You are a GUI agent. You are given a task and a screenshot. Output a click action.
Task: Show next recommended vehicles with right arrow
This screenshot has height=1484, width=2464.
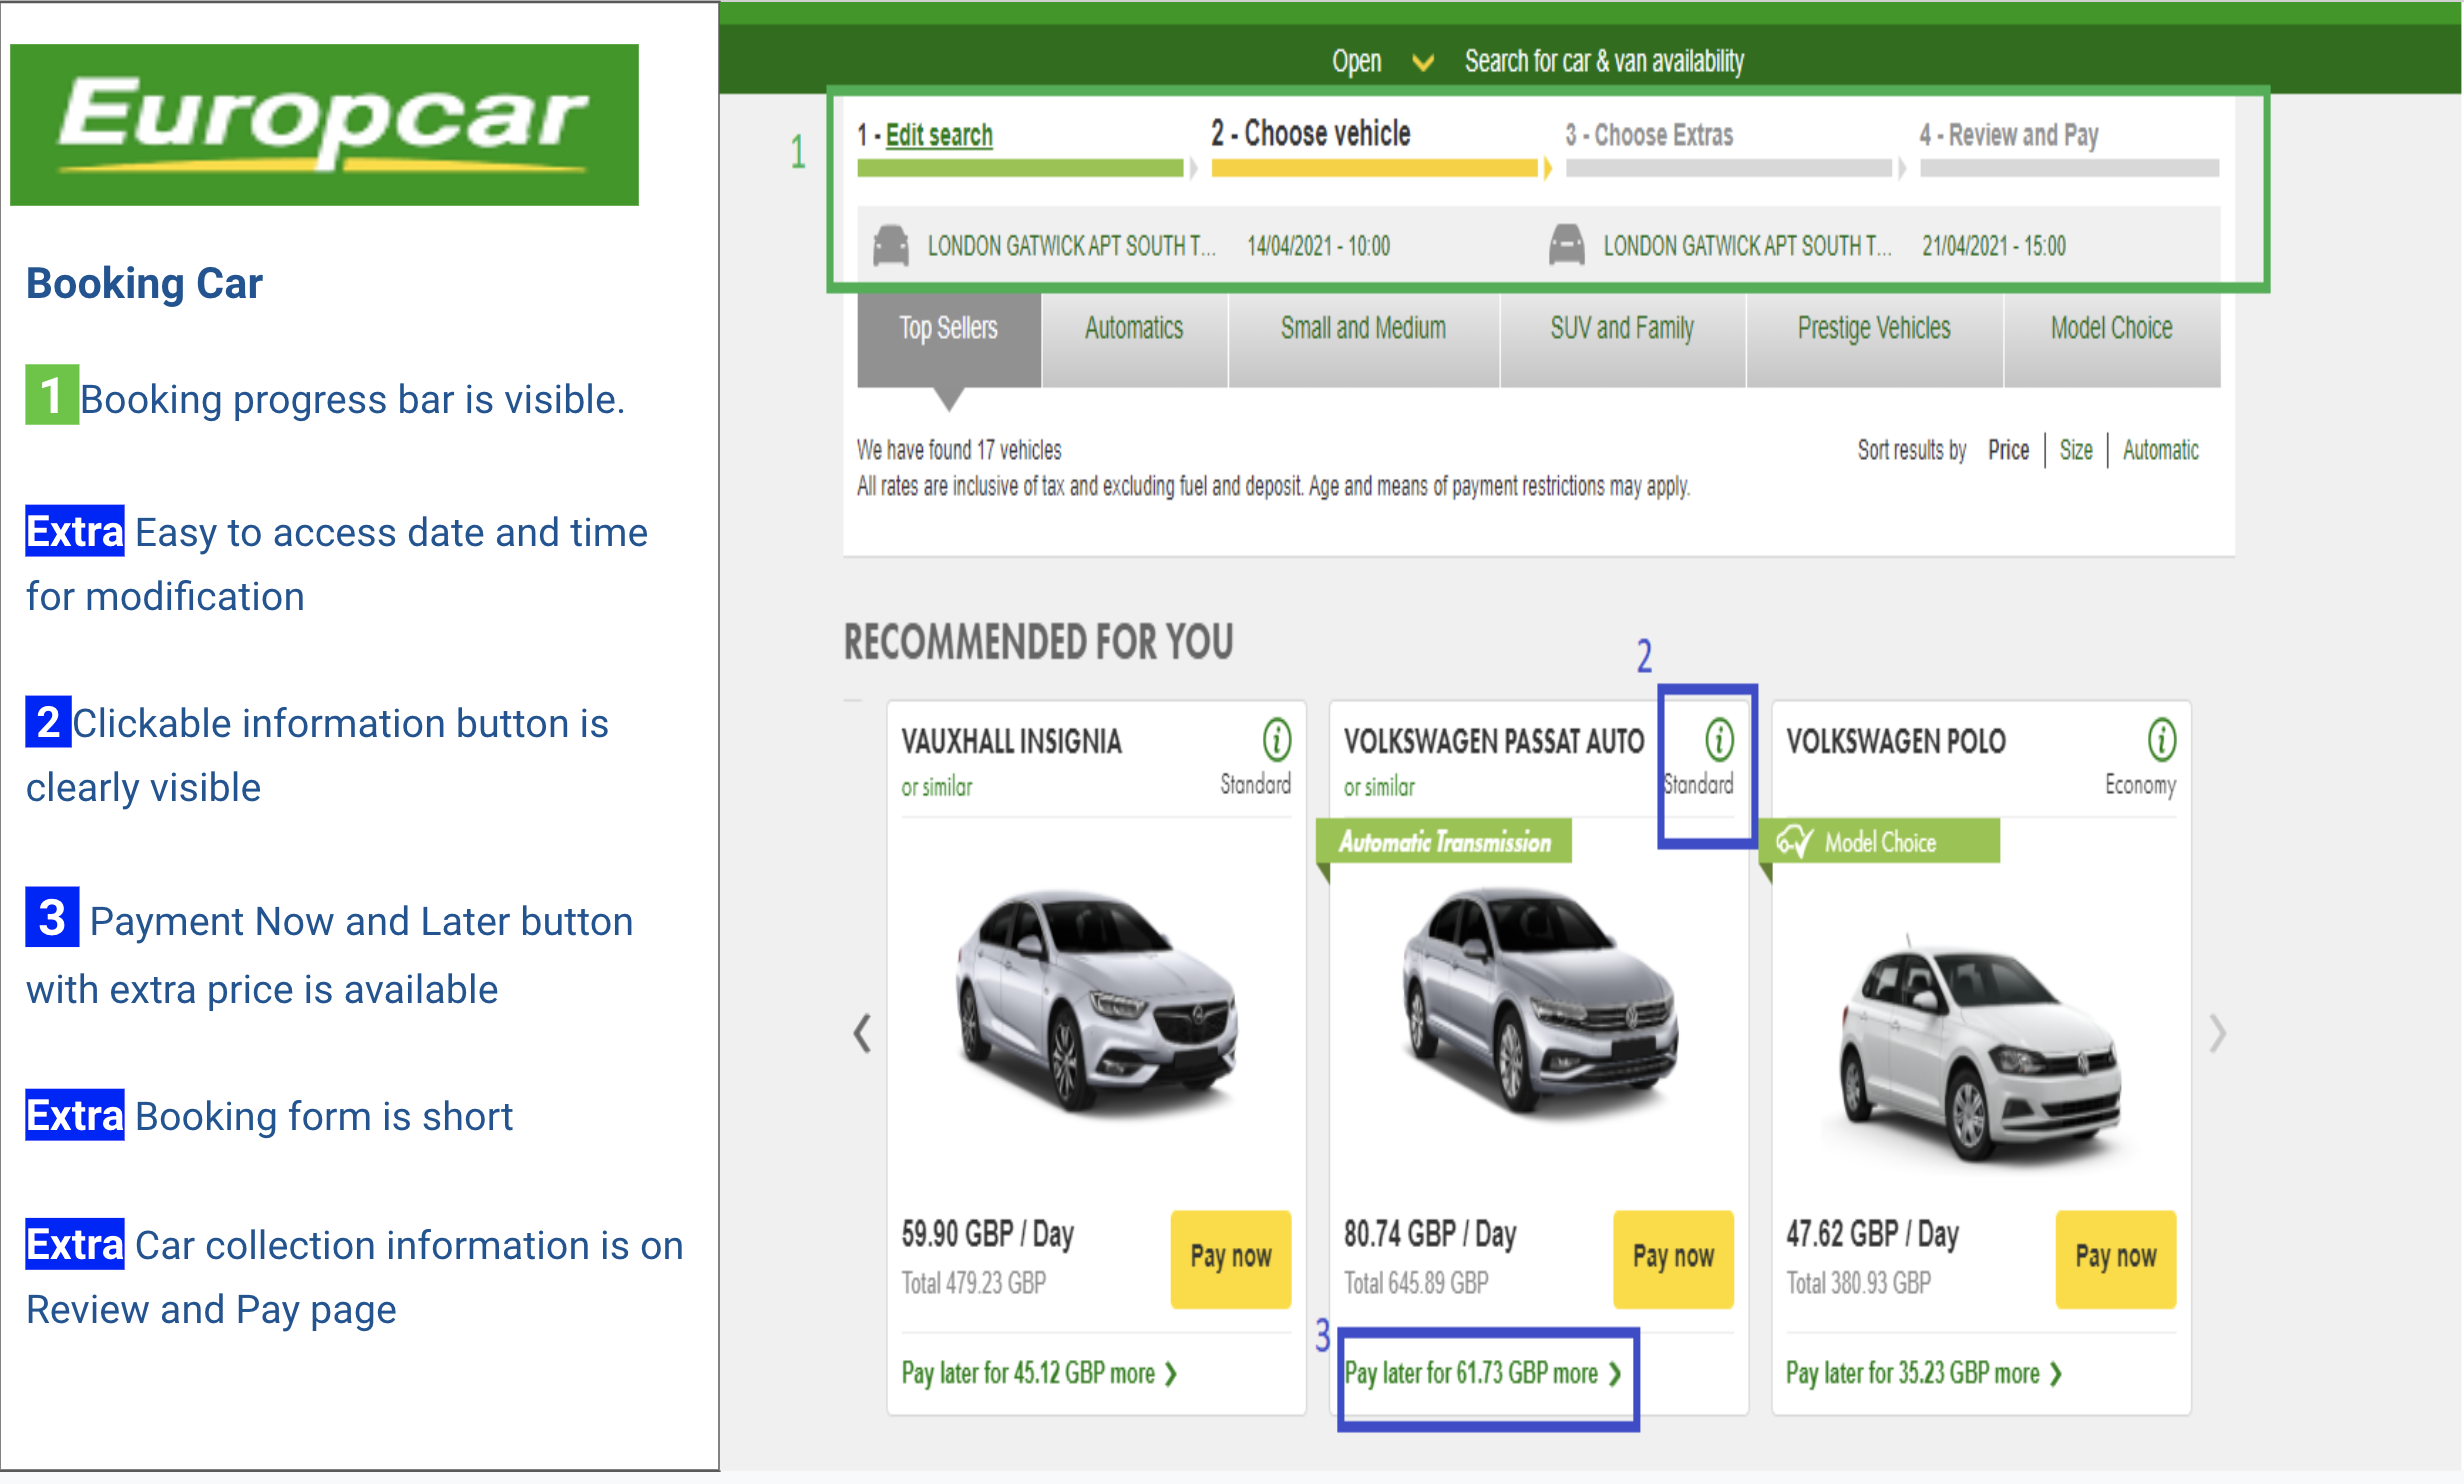(x=2217, y=1033)
